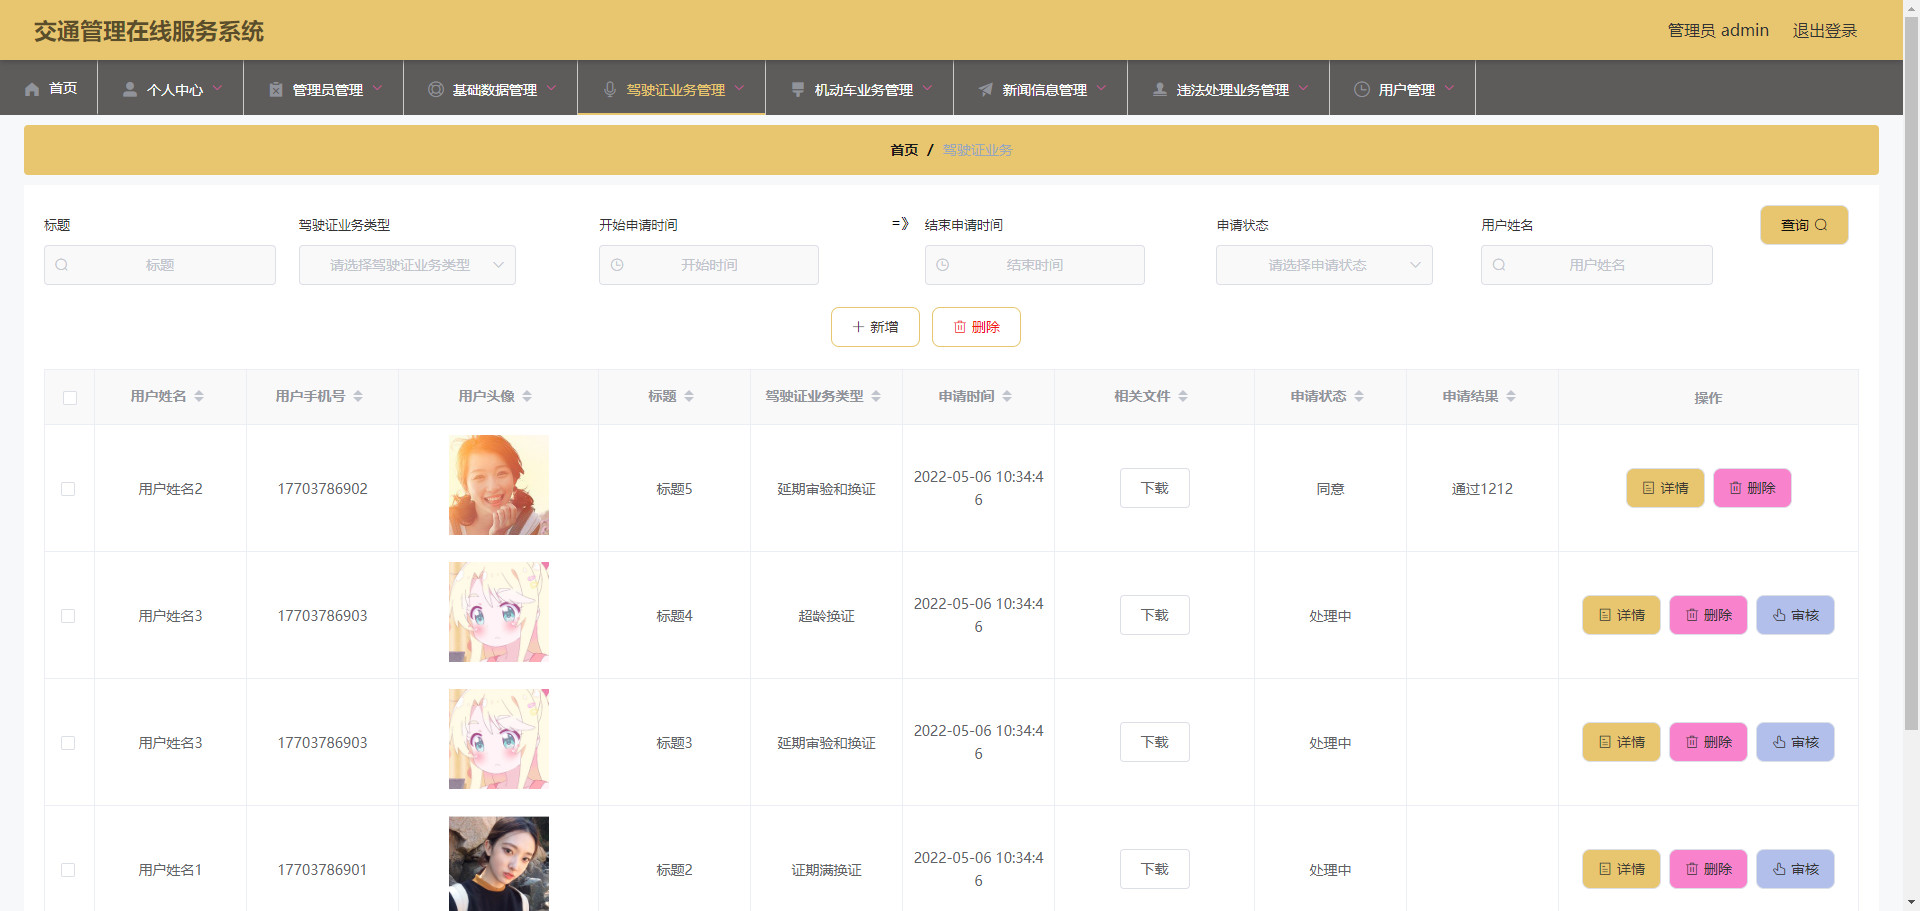Click 首页 in the breadcrumb

(x=904, y=150)
